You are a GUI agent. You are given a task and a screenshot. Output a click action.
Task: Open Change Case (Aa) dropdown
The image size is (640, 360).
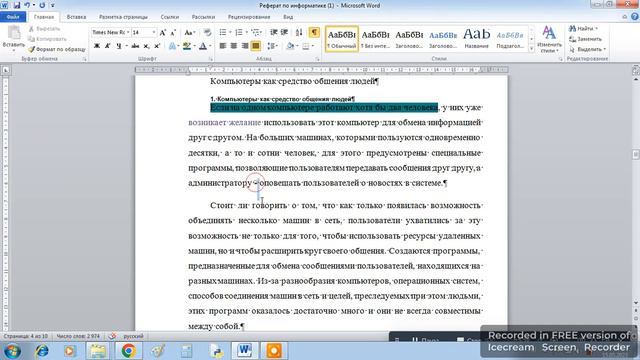[189, 33]
